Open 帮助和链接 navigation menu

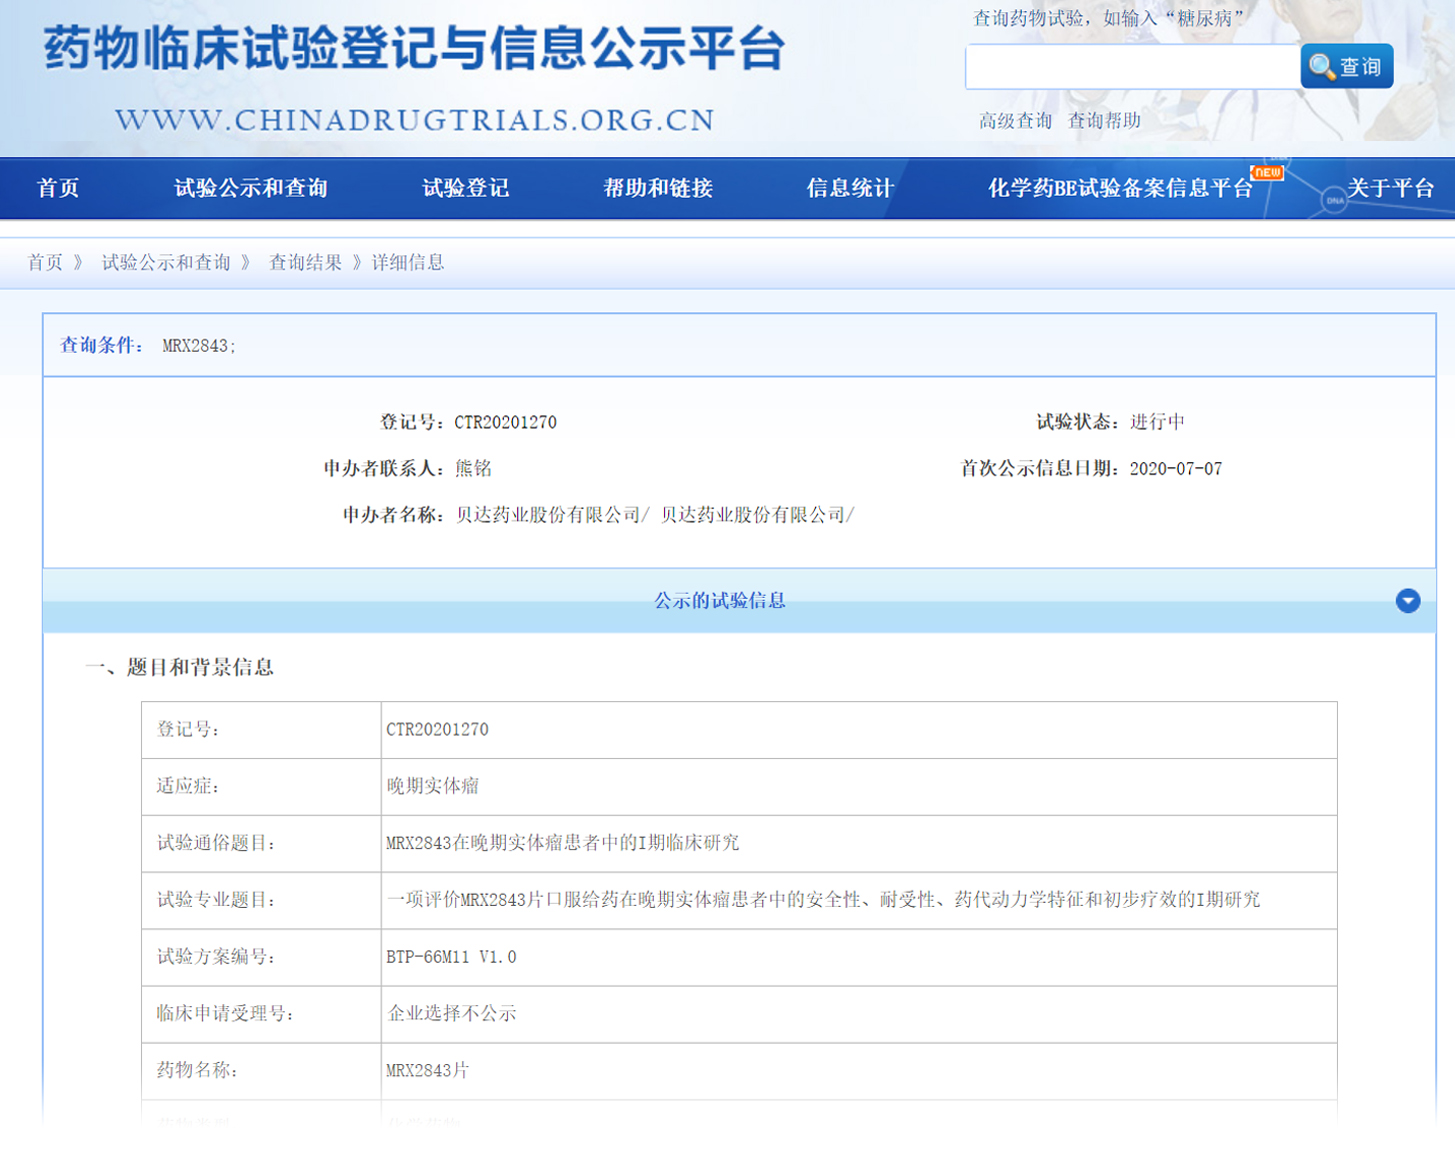(658, 188)
